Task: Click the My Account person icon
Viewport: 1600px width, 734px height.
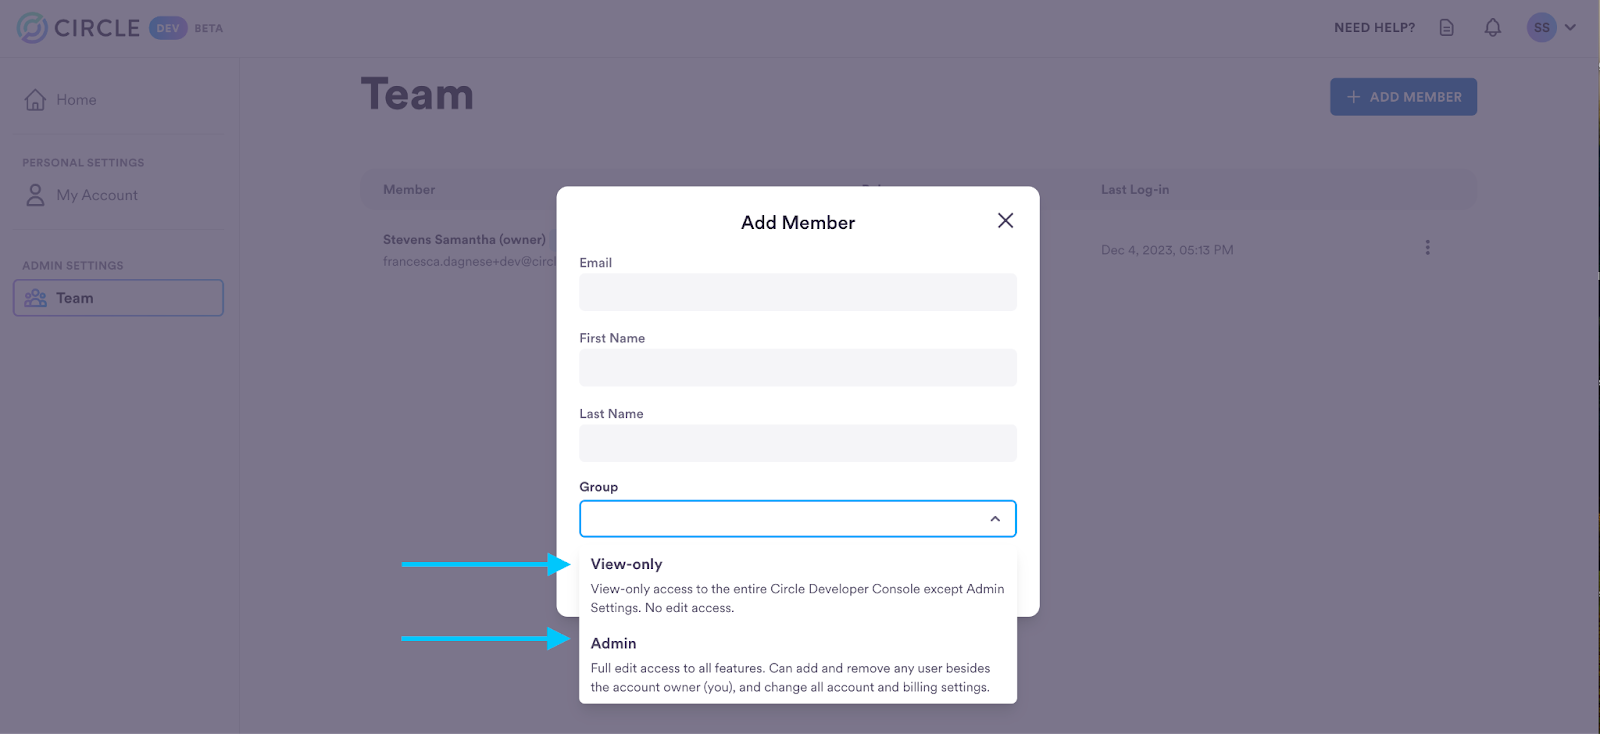Action: tap(36, 195)
